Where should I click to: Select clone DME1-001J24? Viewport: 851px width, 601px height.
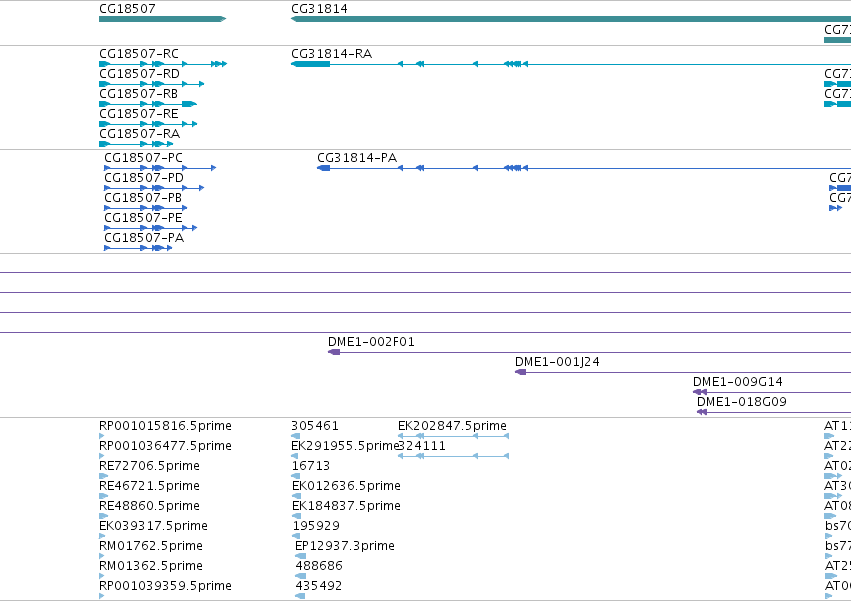pyautogui.click(x=557, y=362)
